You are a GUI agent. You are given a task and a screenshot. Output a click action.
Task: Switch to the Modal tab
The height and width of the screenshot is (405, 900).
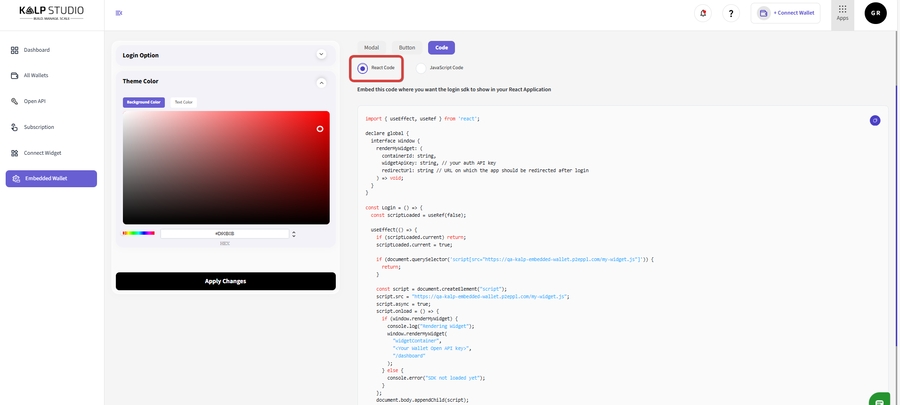371,47
